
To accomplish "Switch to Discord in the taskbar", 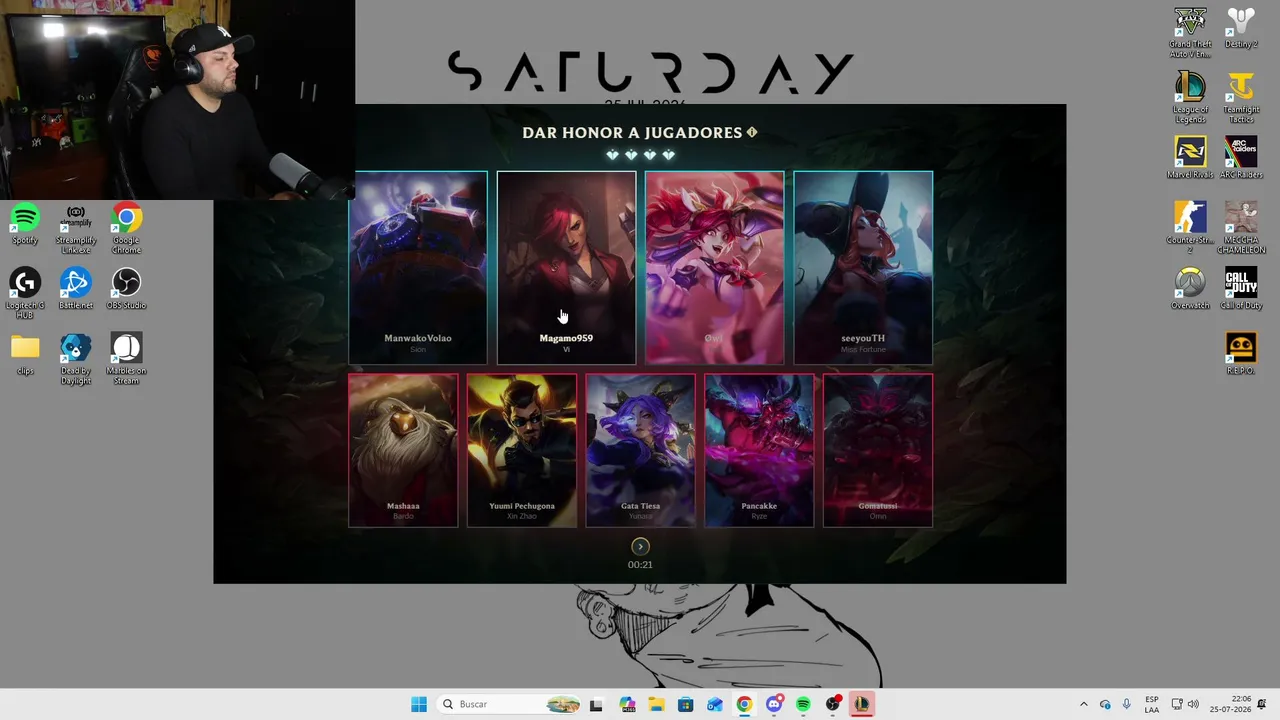I will click(x=774, y=704).
